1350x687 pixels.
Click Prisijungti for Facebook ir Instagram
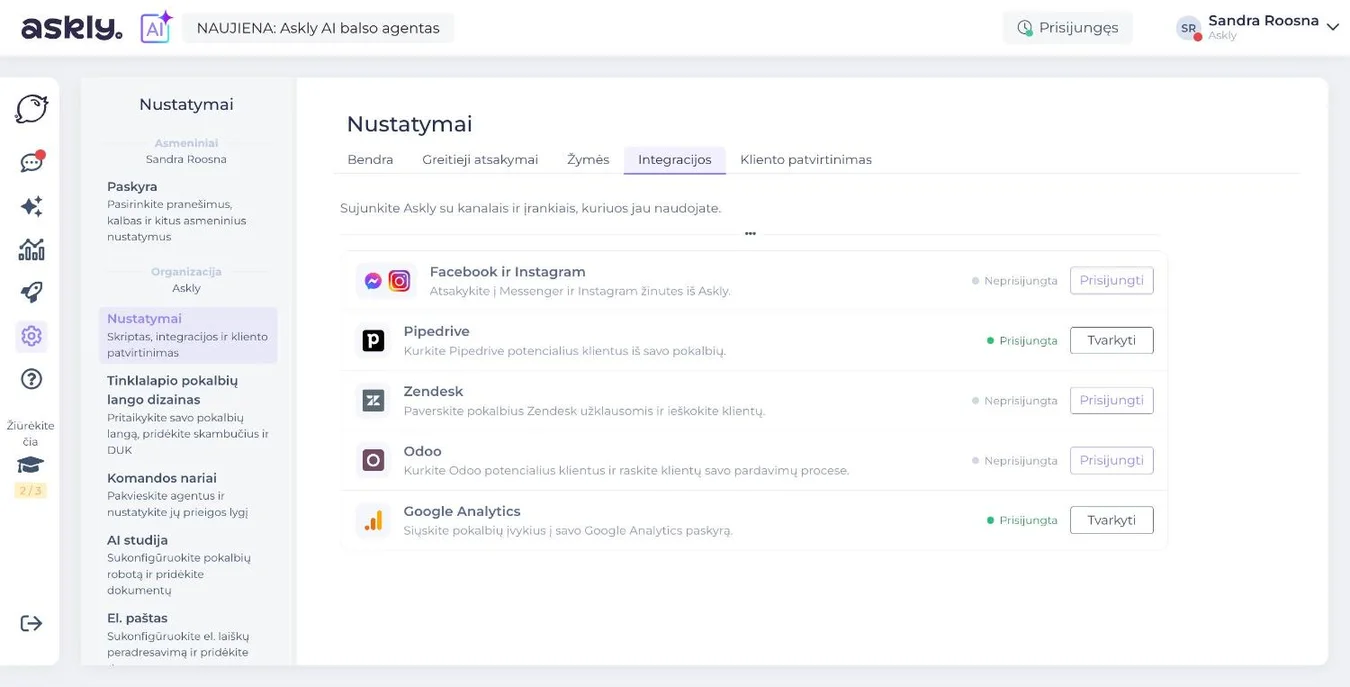click(1111, 281)
